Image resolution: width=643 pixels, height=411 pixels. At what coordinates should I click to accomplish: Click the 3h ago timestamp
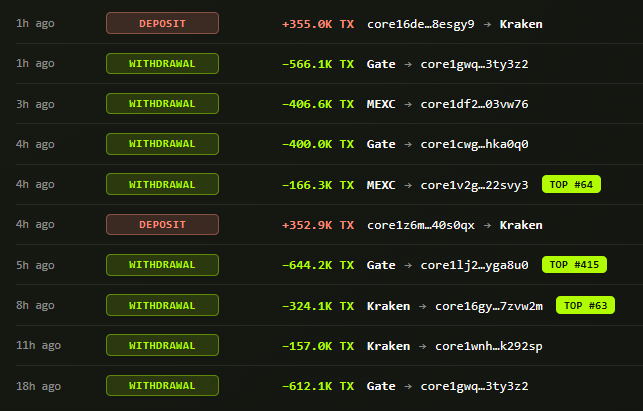click(x=35, y=105)
